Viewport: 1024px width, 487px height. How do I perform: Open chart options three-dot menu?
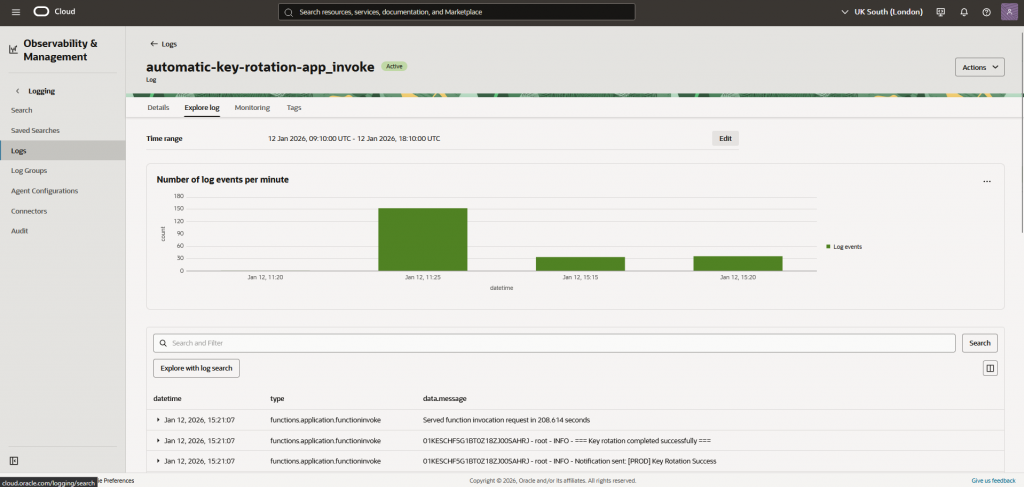[x=986, y=181]
